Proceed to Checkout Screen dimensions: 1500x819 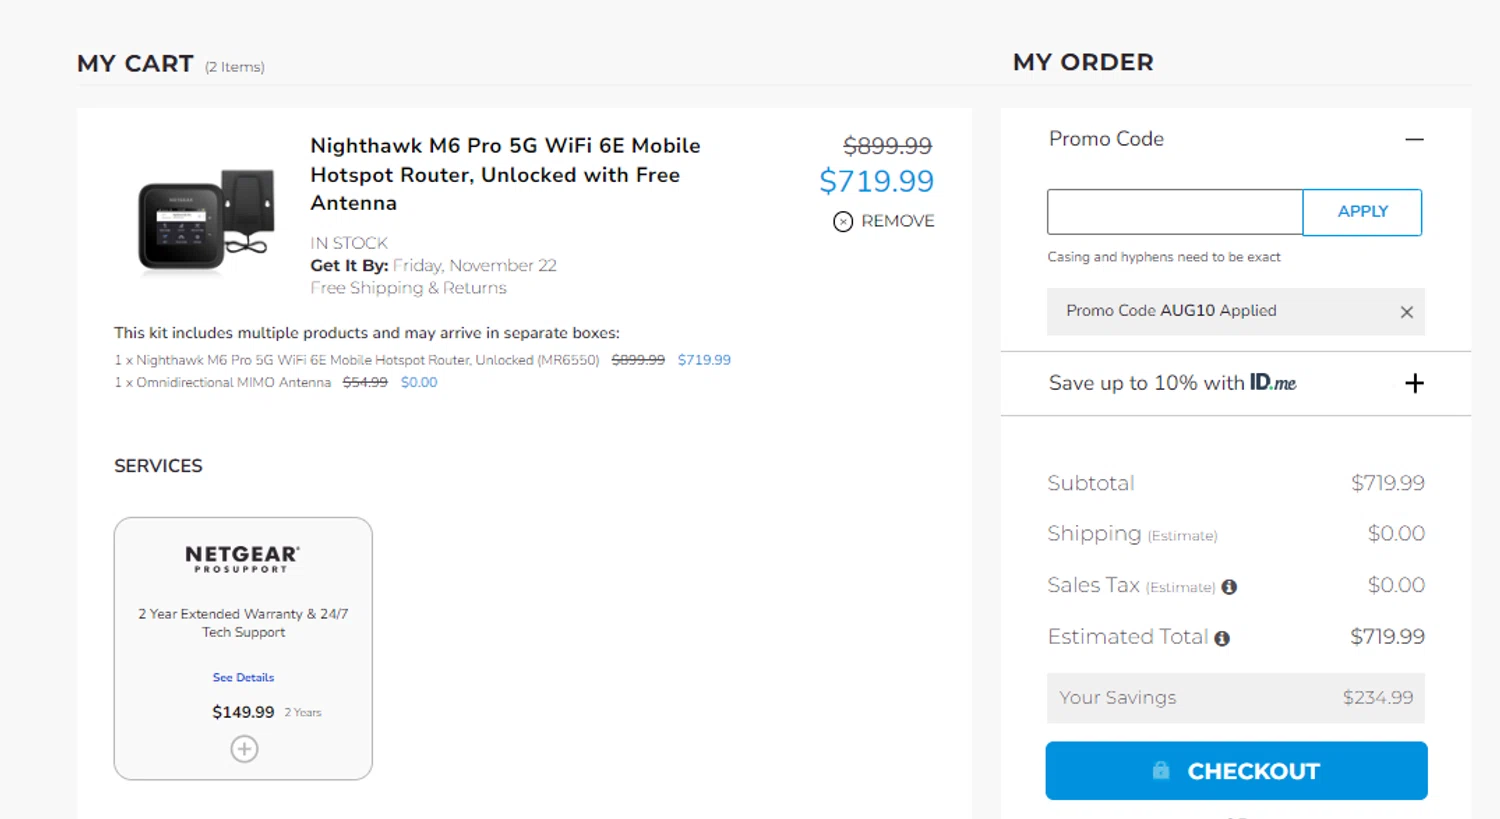pos(1236,771)
